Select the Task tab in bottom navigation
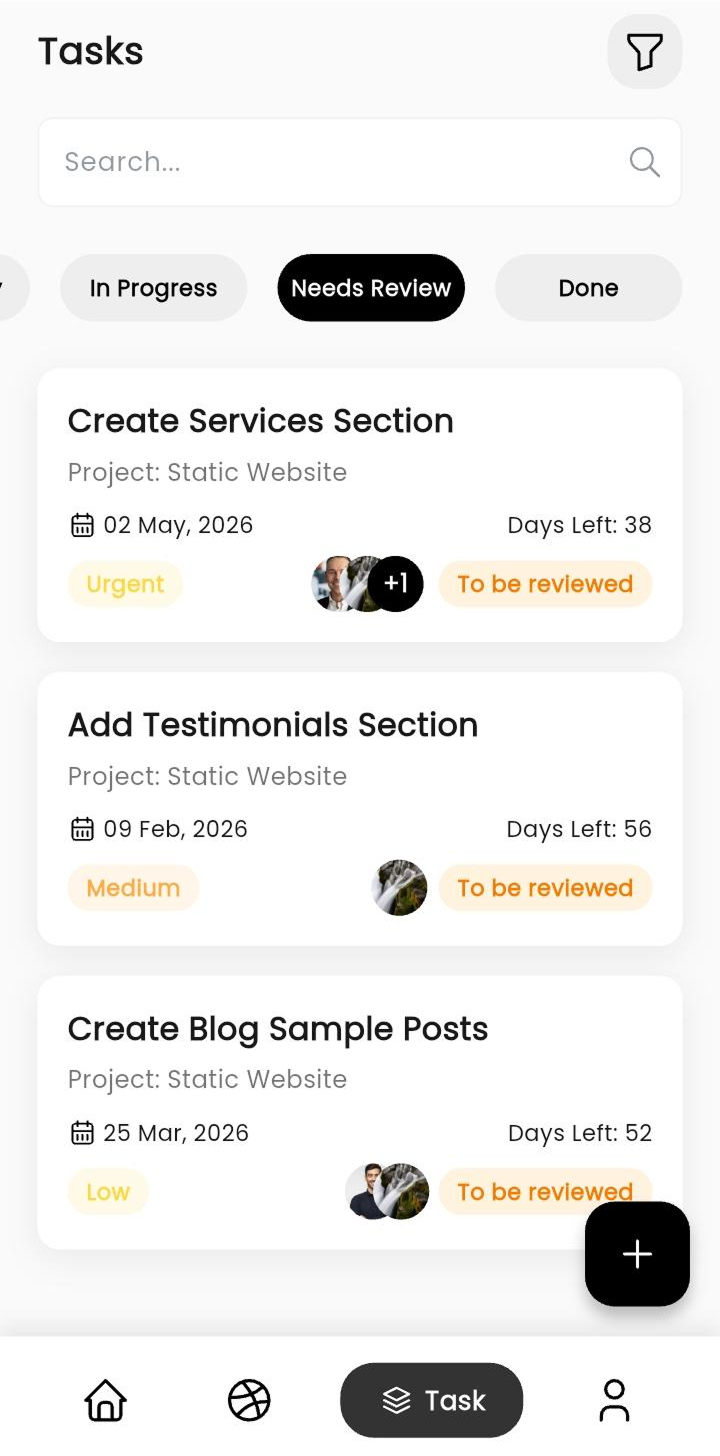720x1456 pixels. [432, 1400]
